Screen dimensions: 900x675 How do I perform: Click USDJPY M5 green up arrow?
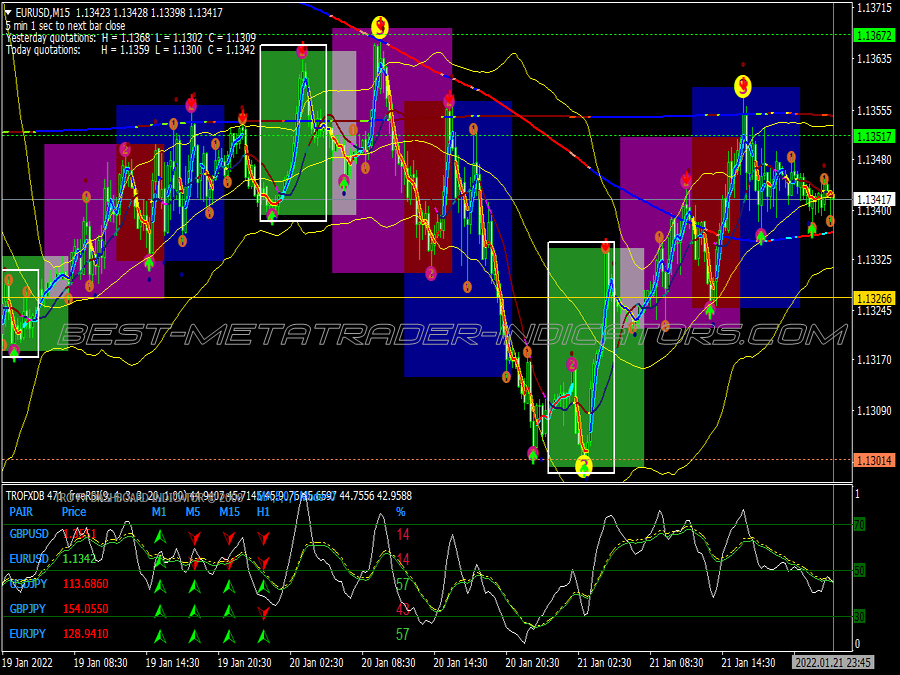195,587
